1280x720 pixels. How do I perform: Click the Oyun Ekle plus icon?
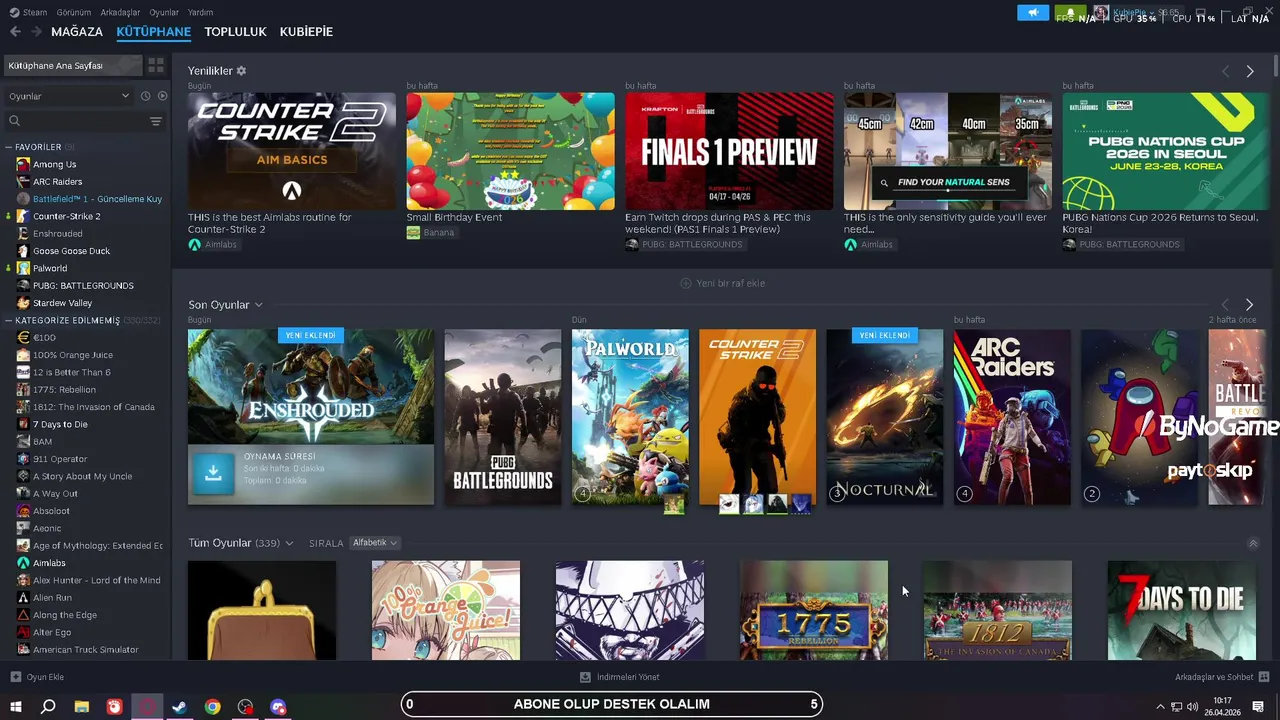pyautogui.click(x=15, y=677)
